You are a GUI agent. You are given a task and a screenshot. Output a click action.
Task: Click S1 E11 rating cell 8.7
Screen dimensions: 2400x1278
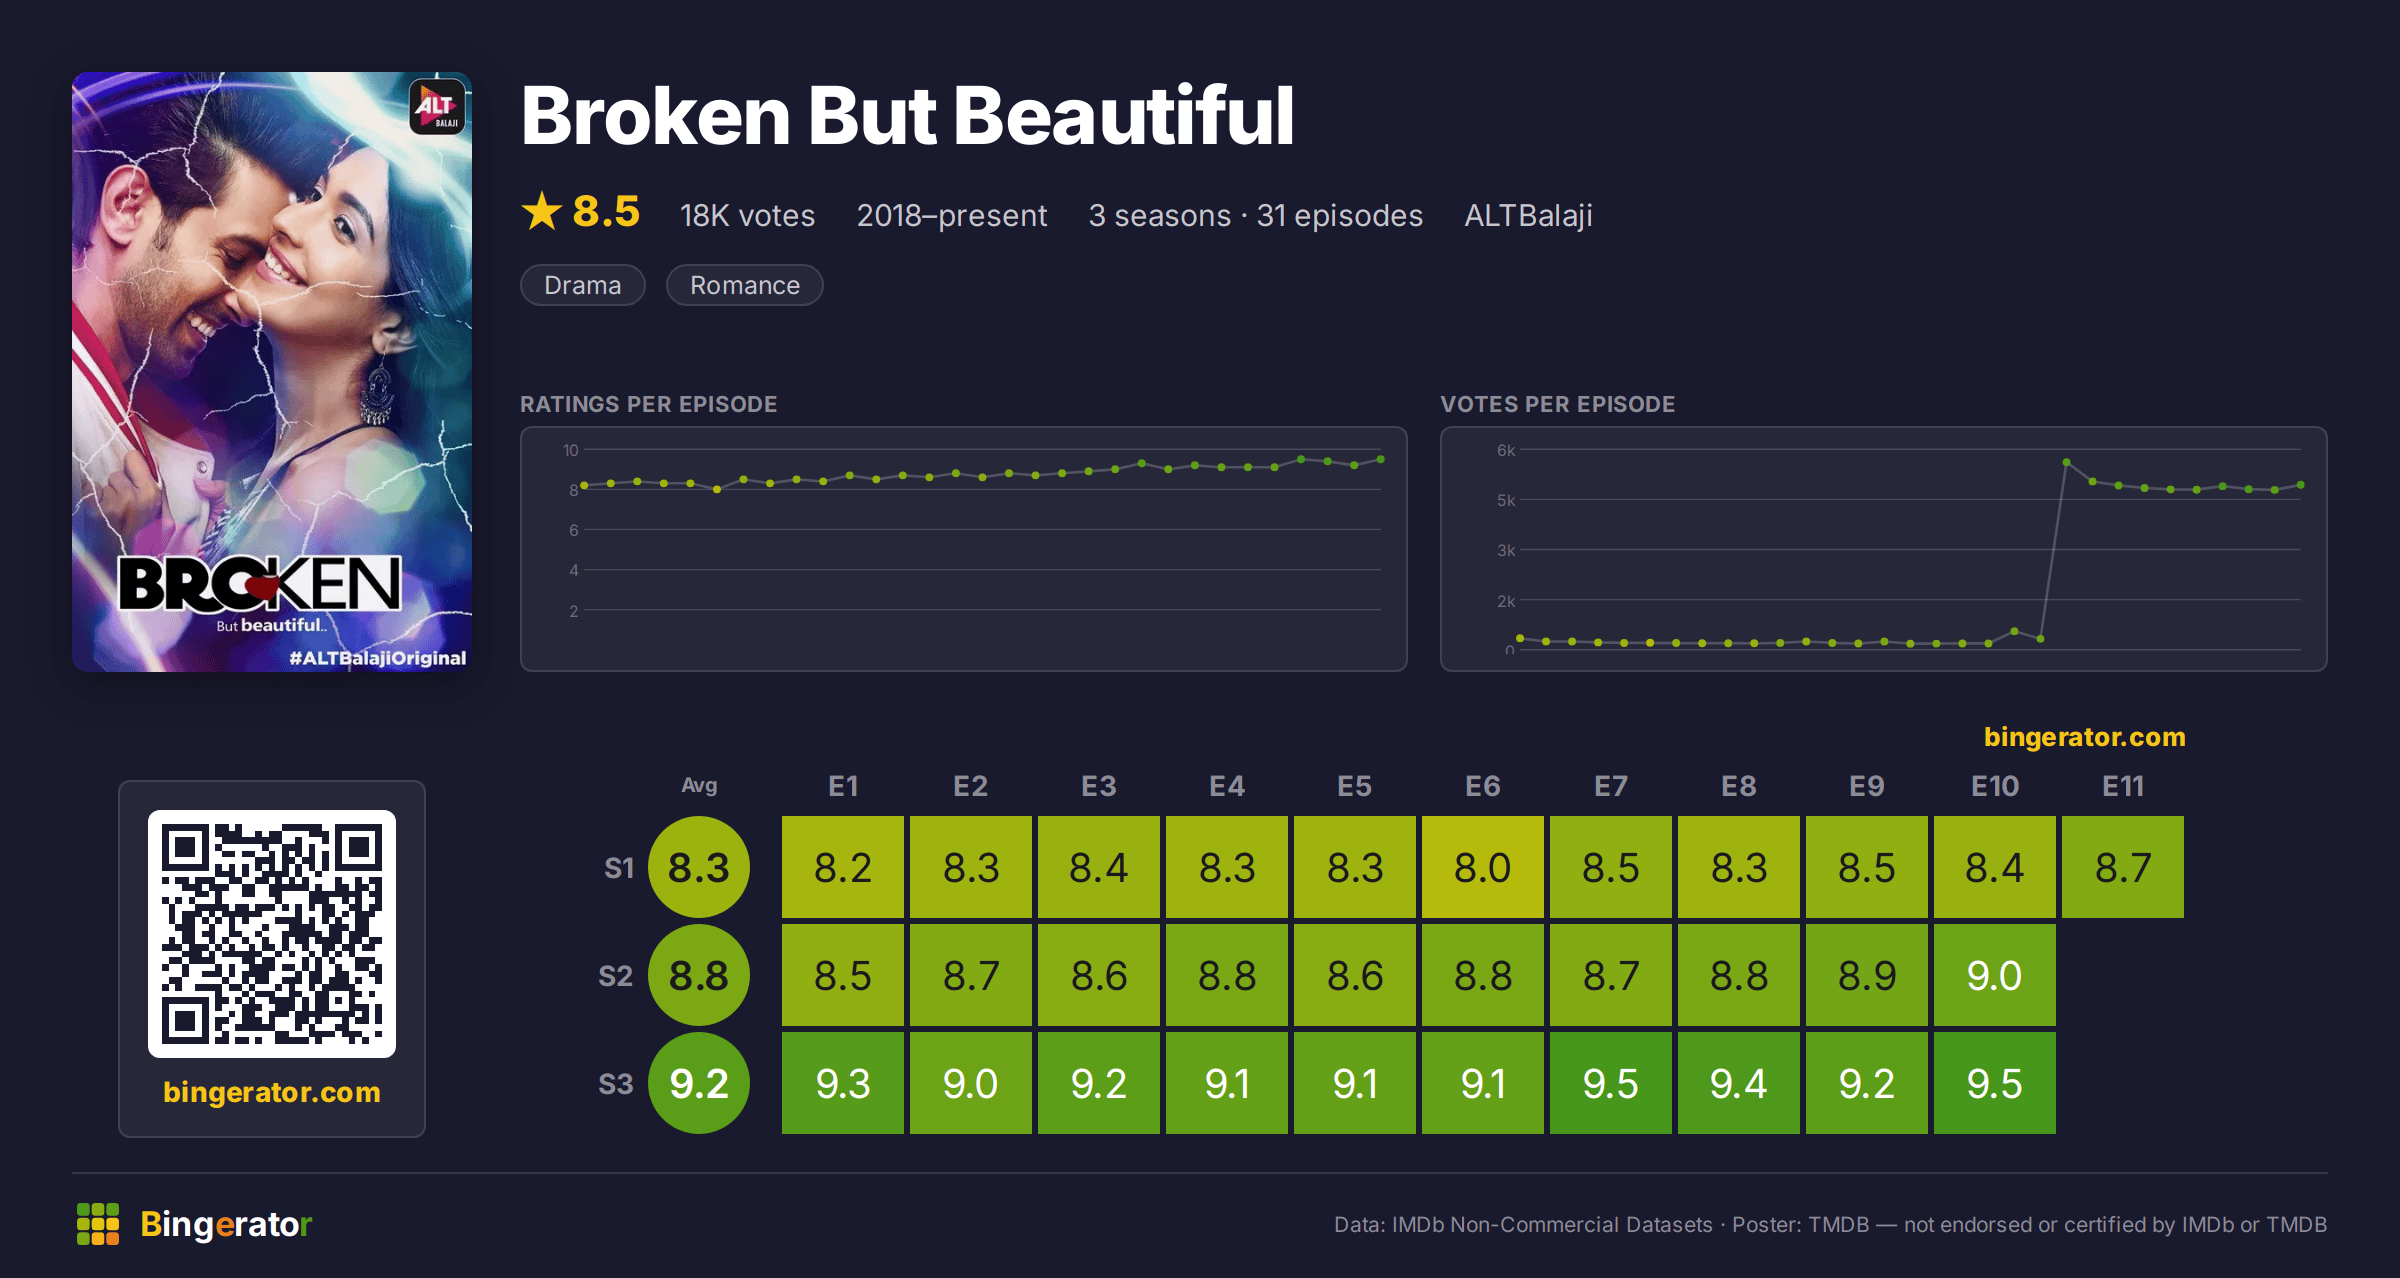coord(2123,867)
